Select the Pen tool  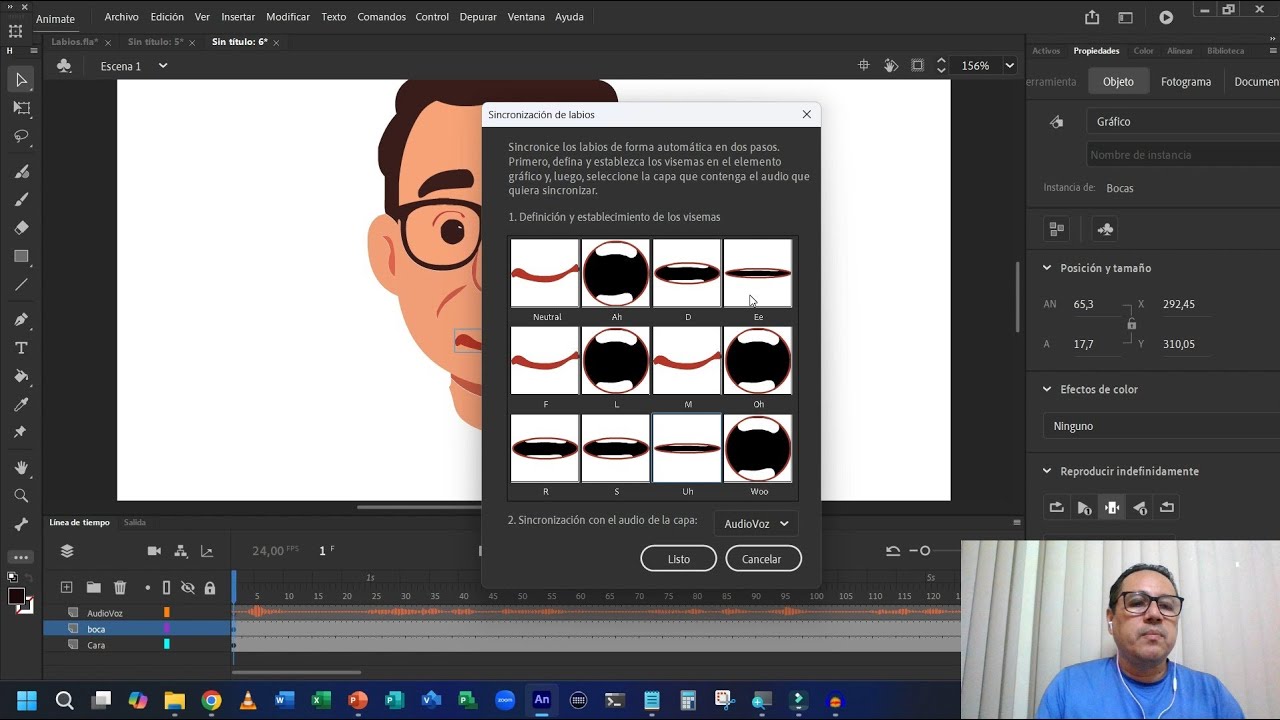tap(21, 320)
